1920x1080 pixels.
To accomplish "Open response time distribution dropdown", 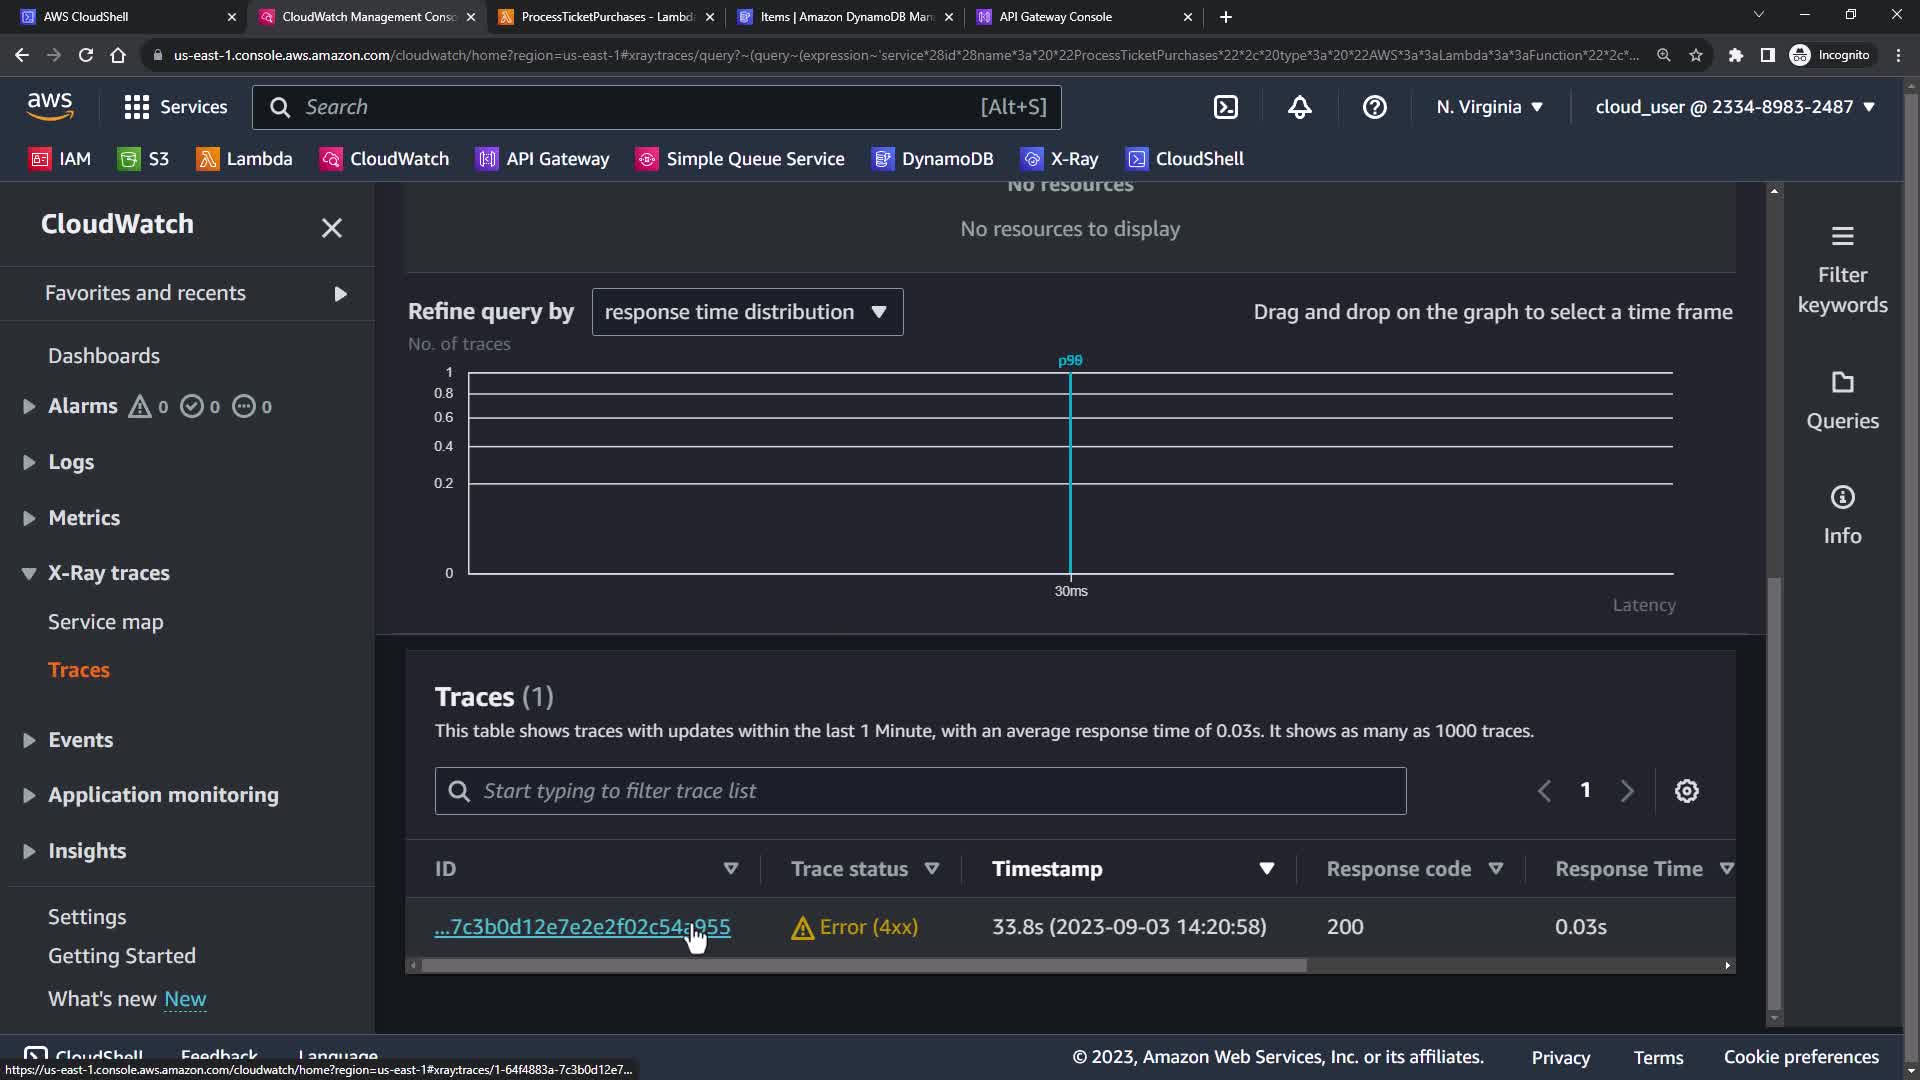I will (747, 312).
